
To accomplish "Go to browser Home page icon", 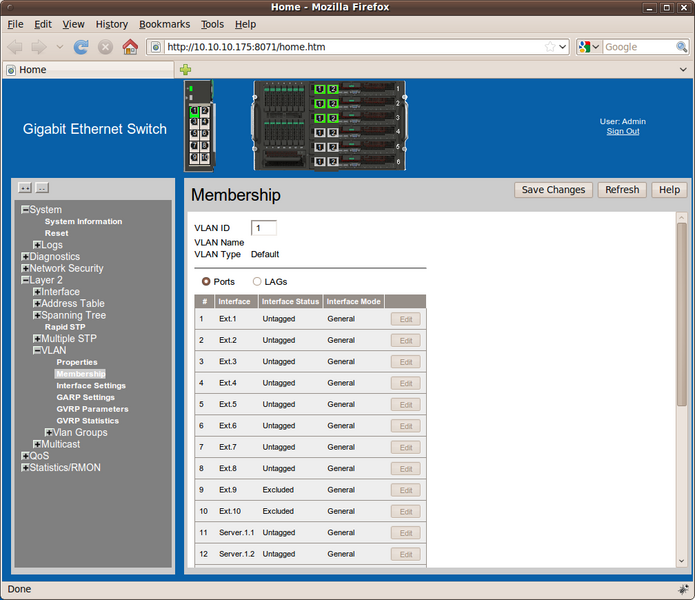I will (130, 47).
